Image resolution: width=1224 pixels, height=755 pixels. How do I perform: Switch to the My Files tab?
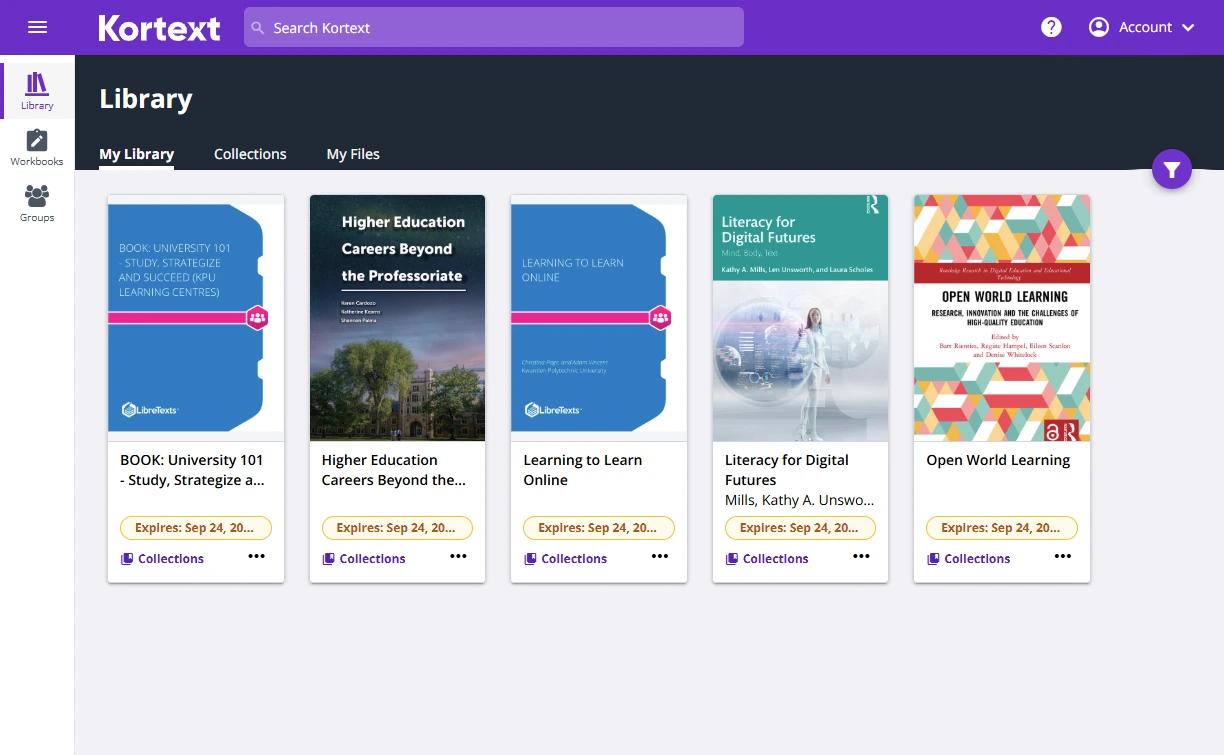[353, 154]
